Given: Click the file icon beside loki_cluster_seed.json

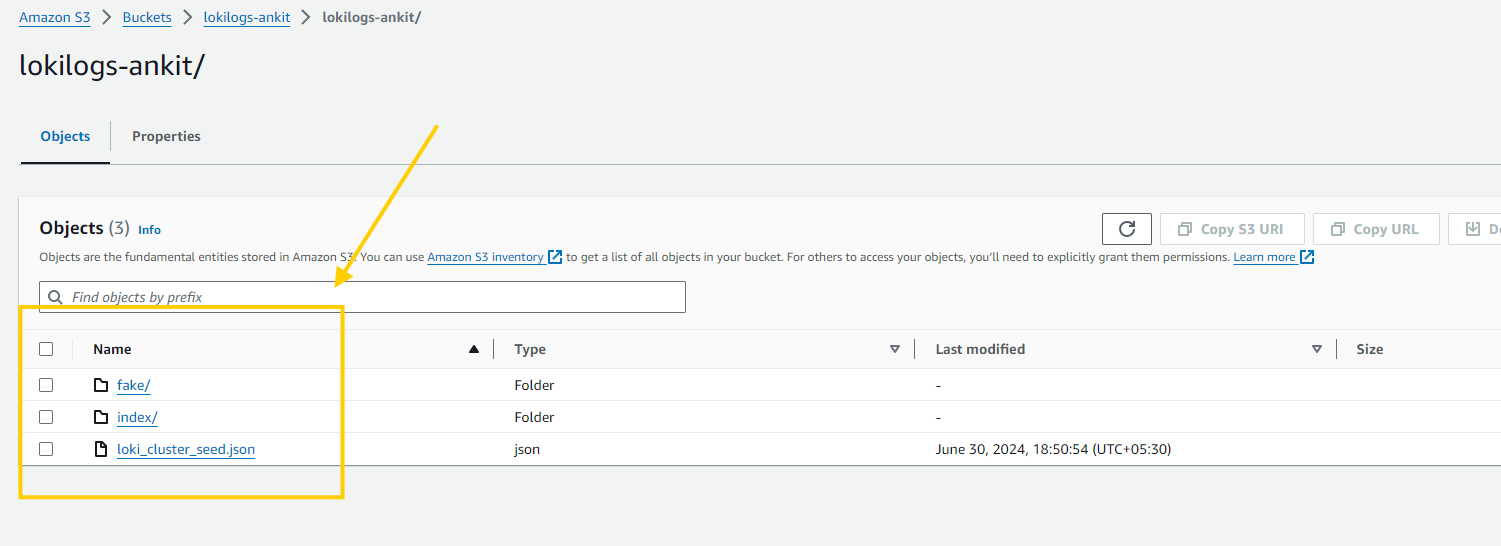Looking at the screenshot, I should (x=100, y=449).
